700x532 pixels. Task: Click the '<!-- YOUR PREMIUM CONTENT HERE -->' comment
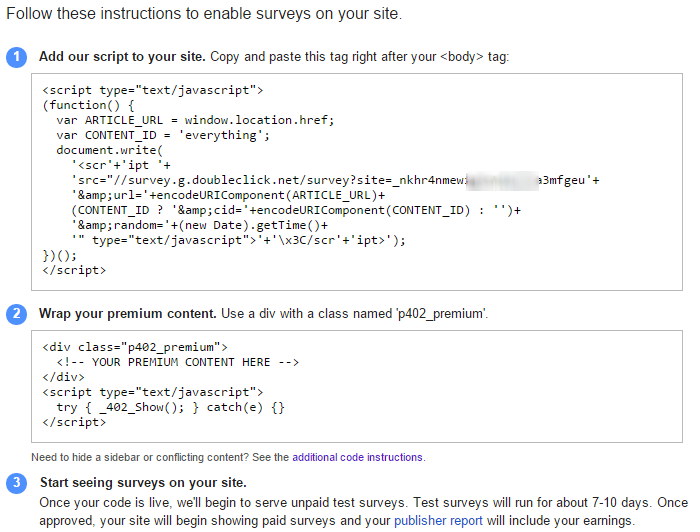click(x=178, y=362)
